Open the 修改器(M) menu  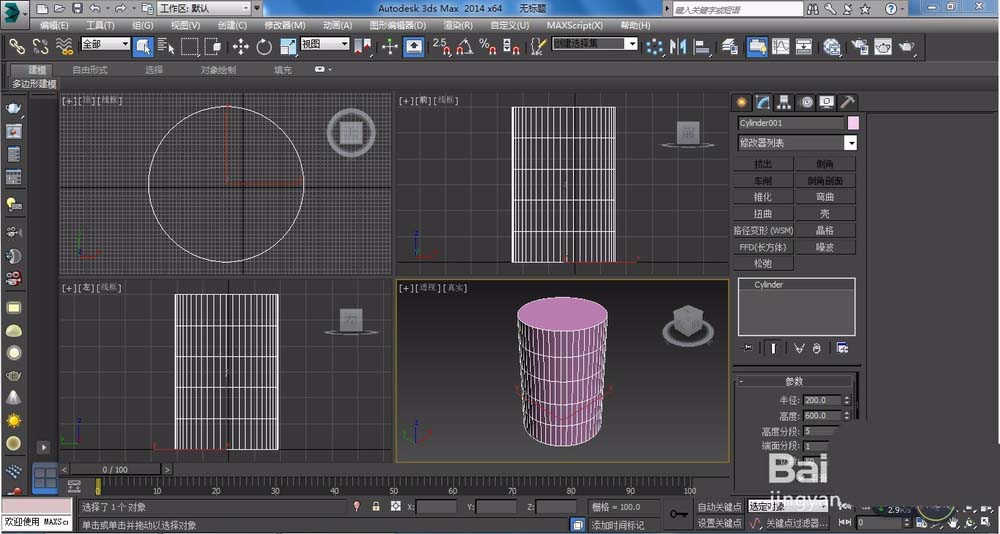[285, 25]
